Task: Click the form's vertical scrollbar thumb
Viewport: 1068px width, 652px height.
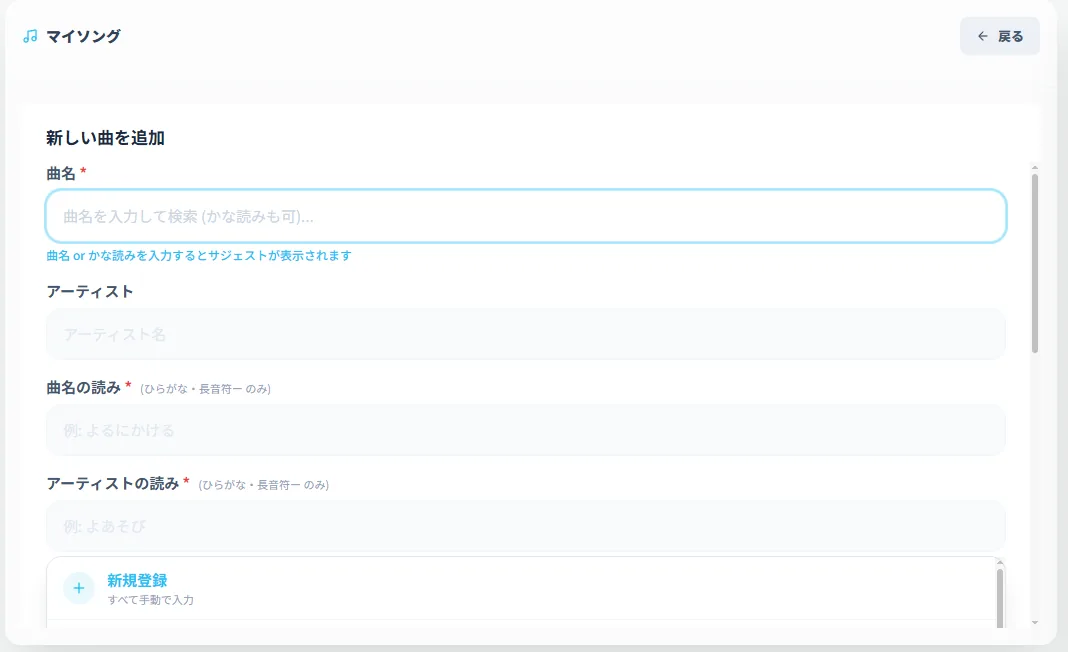Action: (1035, 263)
